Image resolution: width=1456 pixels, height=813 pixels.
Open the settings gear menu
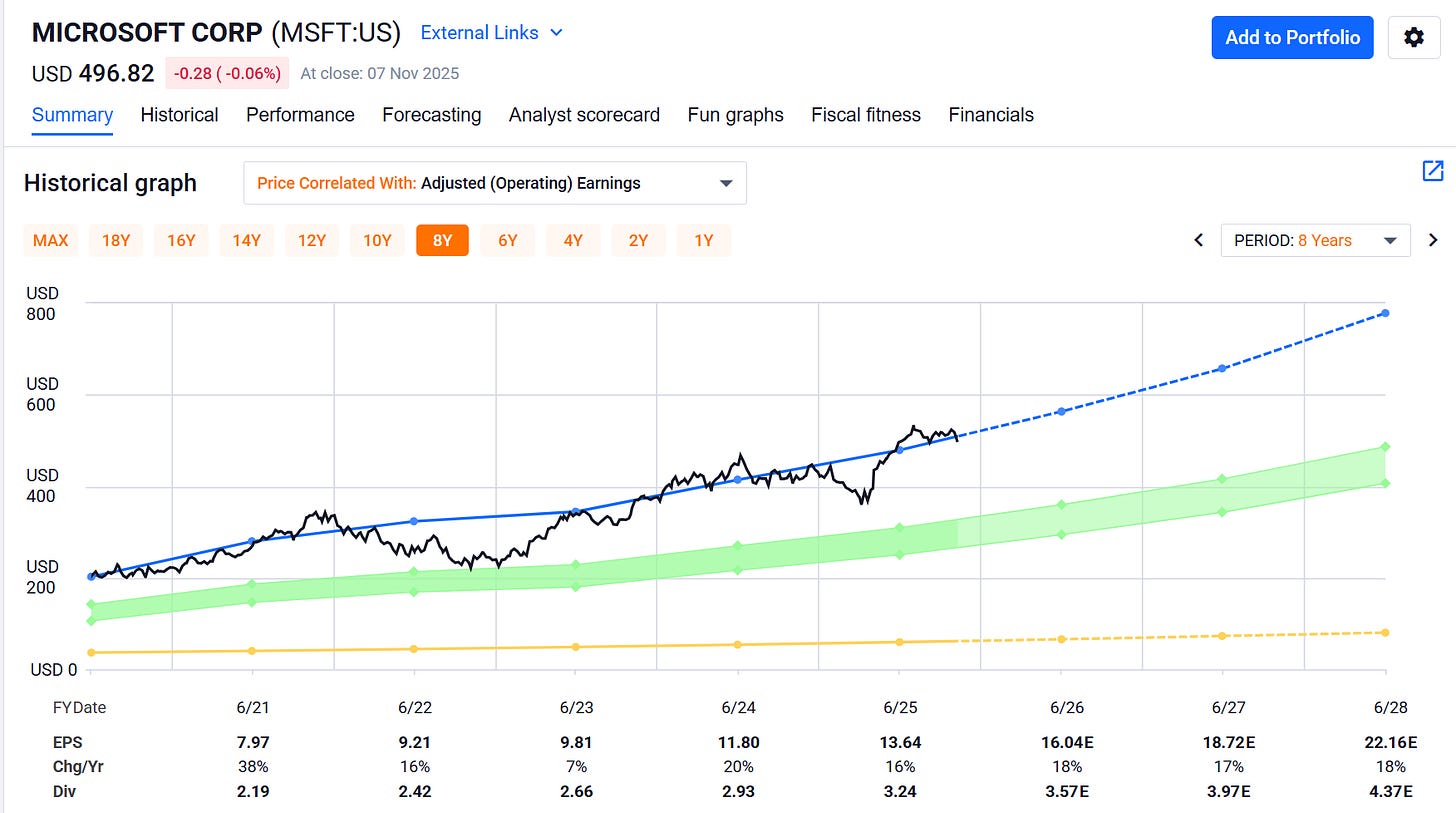click(x=1414, y=37)
